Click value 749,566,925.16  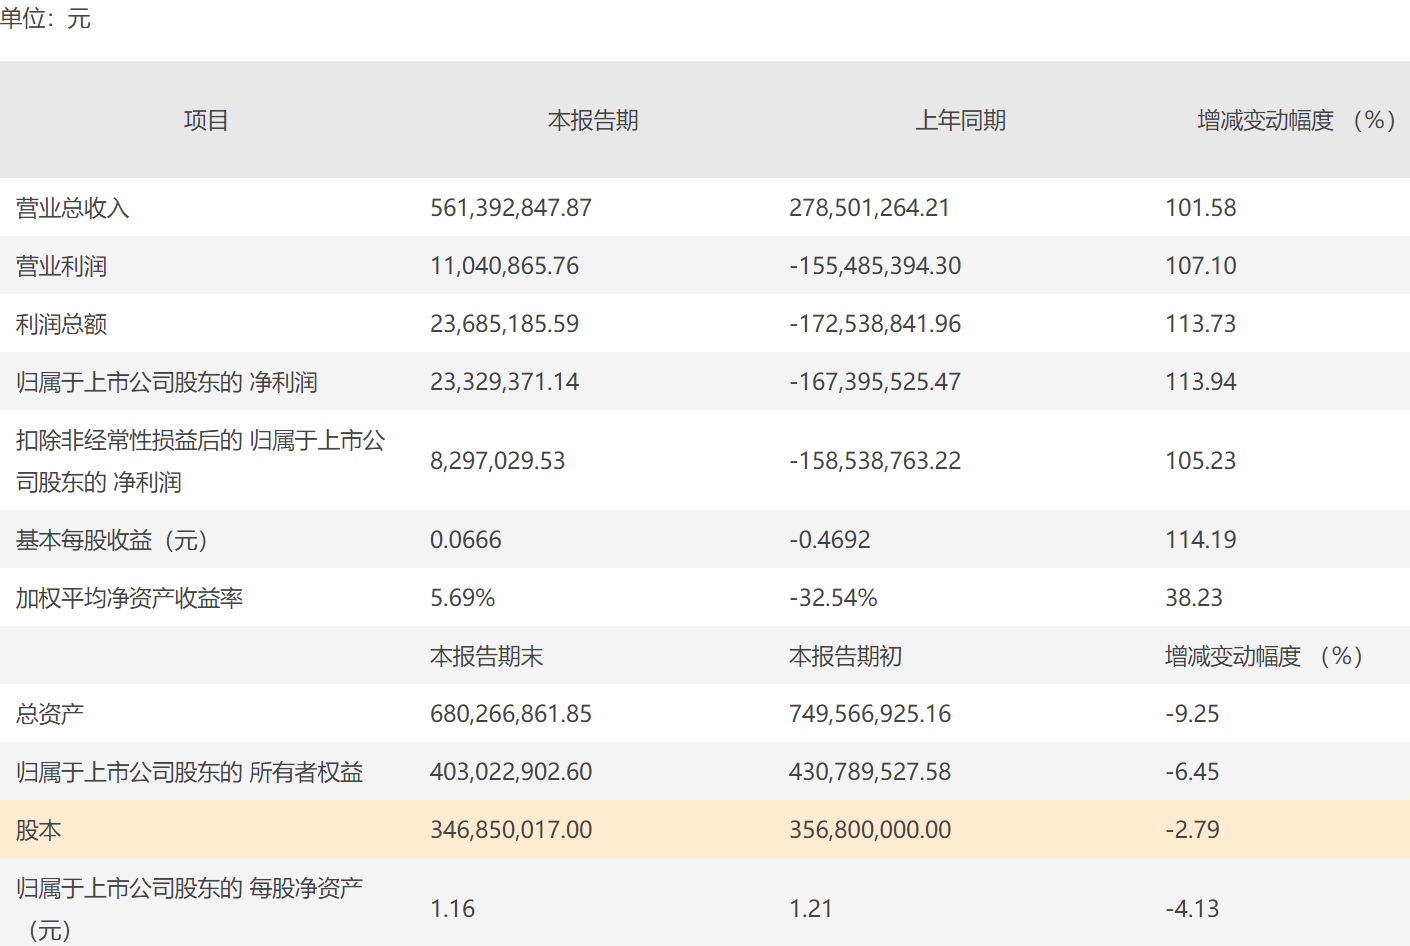(x=870, y=714)
